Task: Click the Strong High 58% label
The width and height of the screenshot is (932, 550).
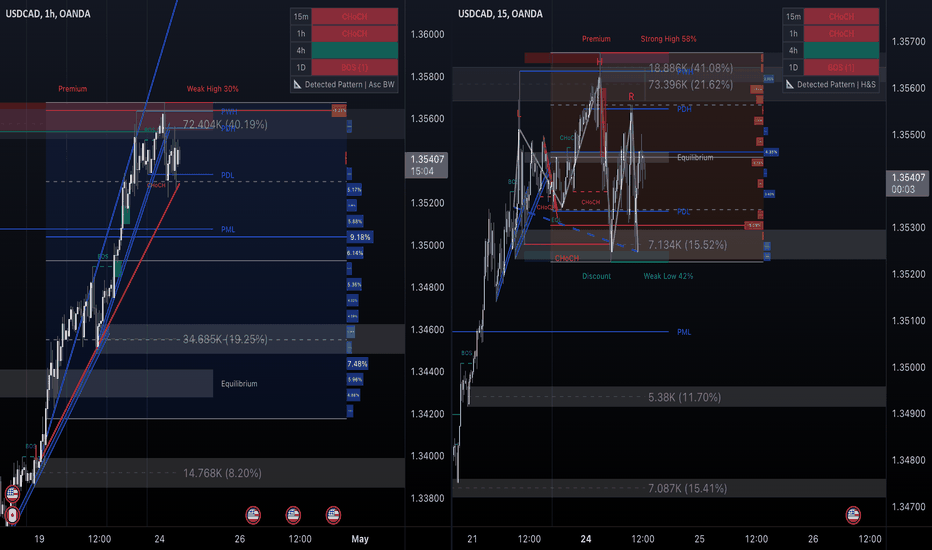Action: pos(668,39)
